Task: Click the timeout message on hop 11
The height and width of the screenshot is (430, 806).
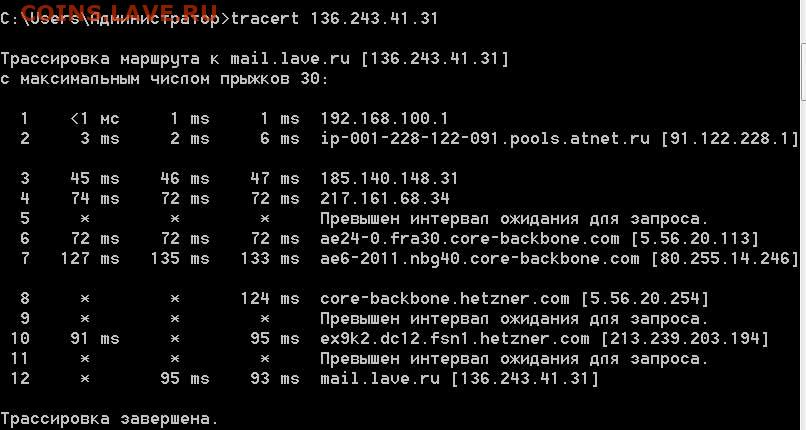Action: click(x=514, y=359)
